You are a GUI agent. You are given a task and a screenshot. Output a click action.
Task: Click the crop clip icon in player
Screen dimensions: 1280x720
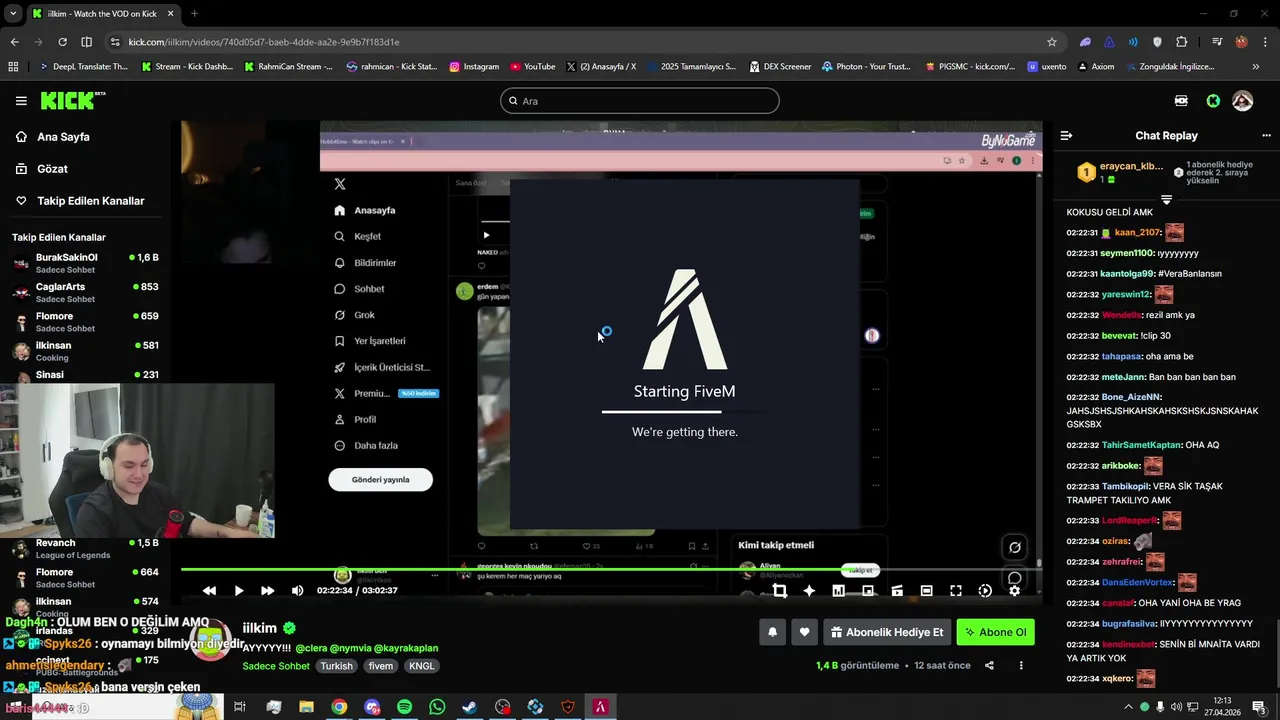coord(779,591)
